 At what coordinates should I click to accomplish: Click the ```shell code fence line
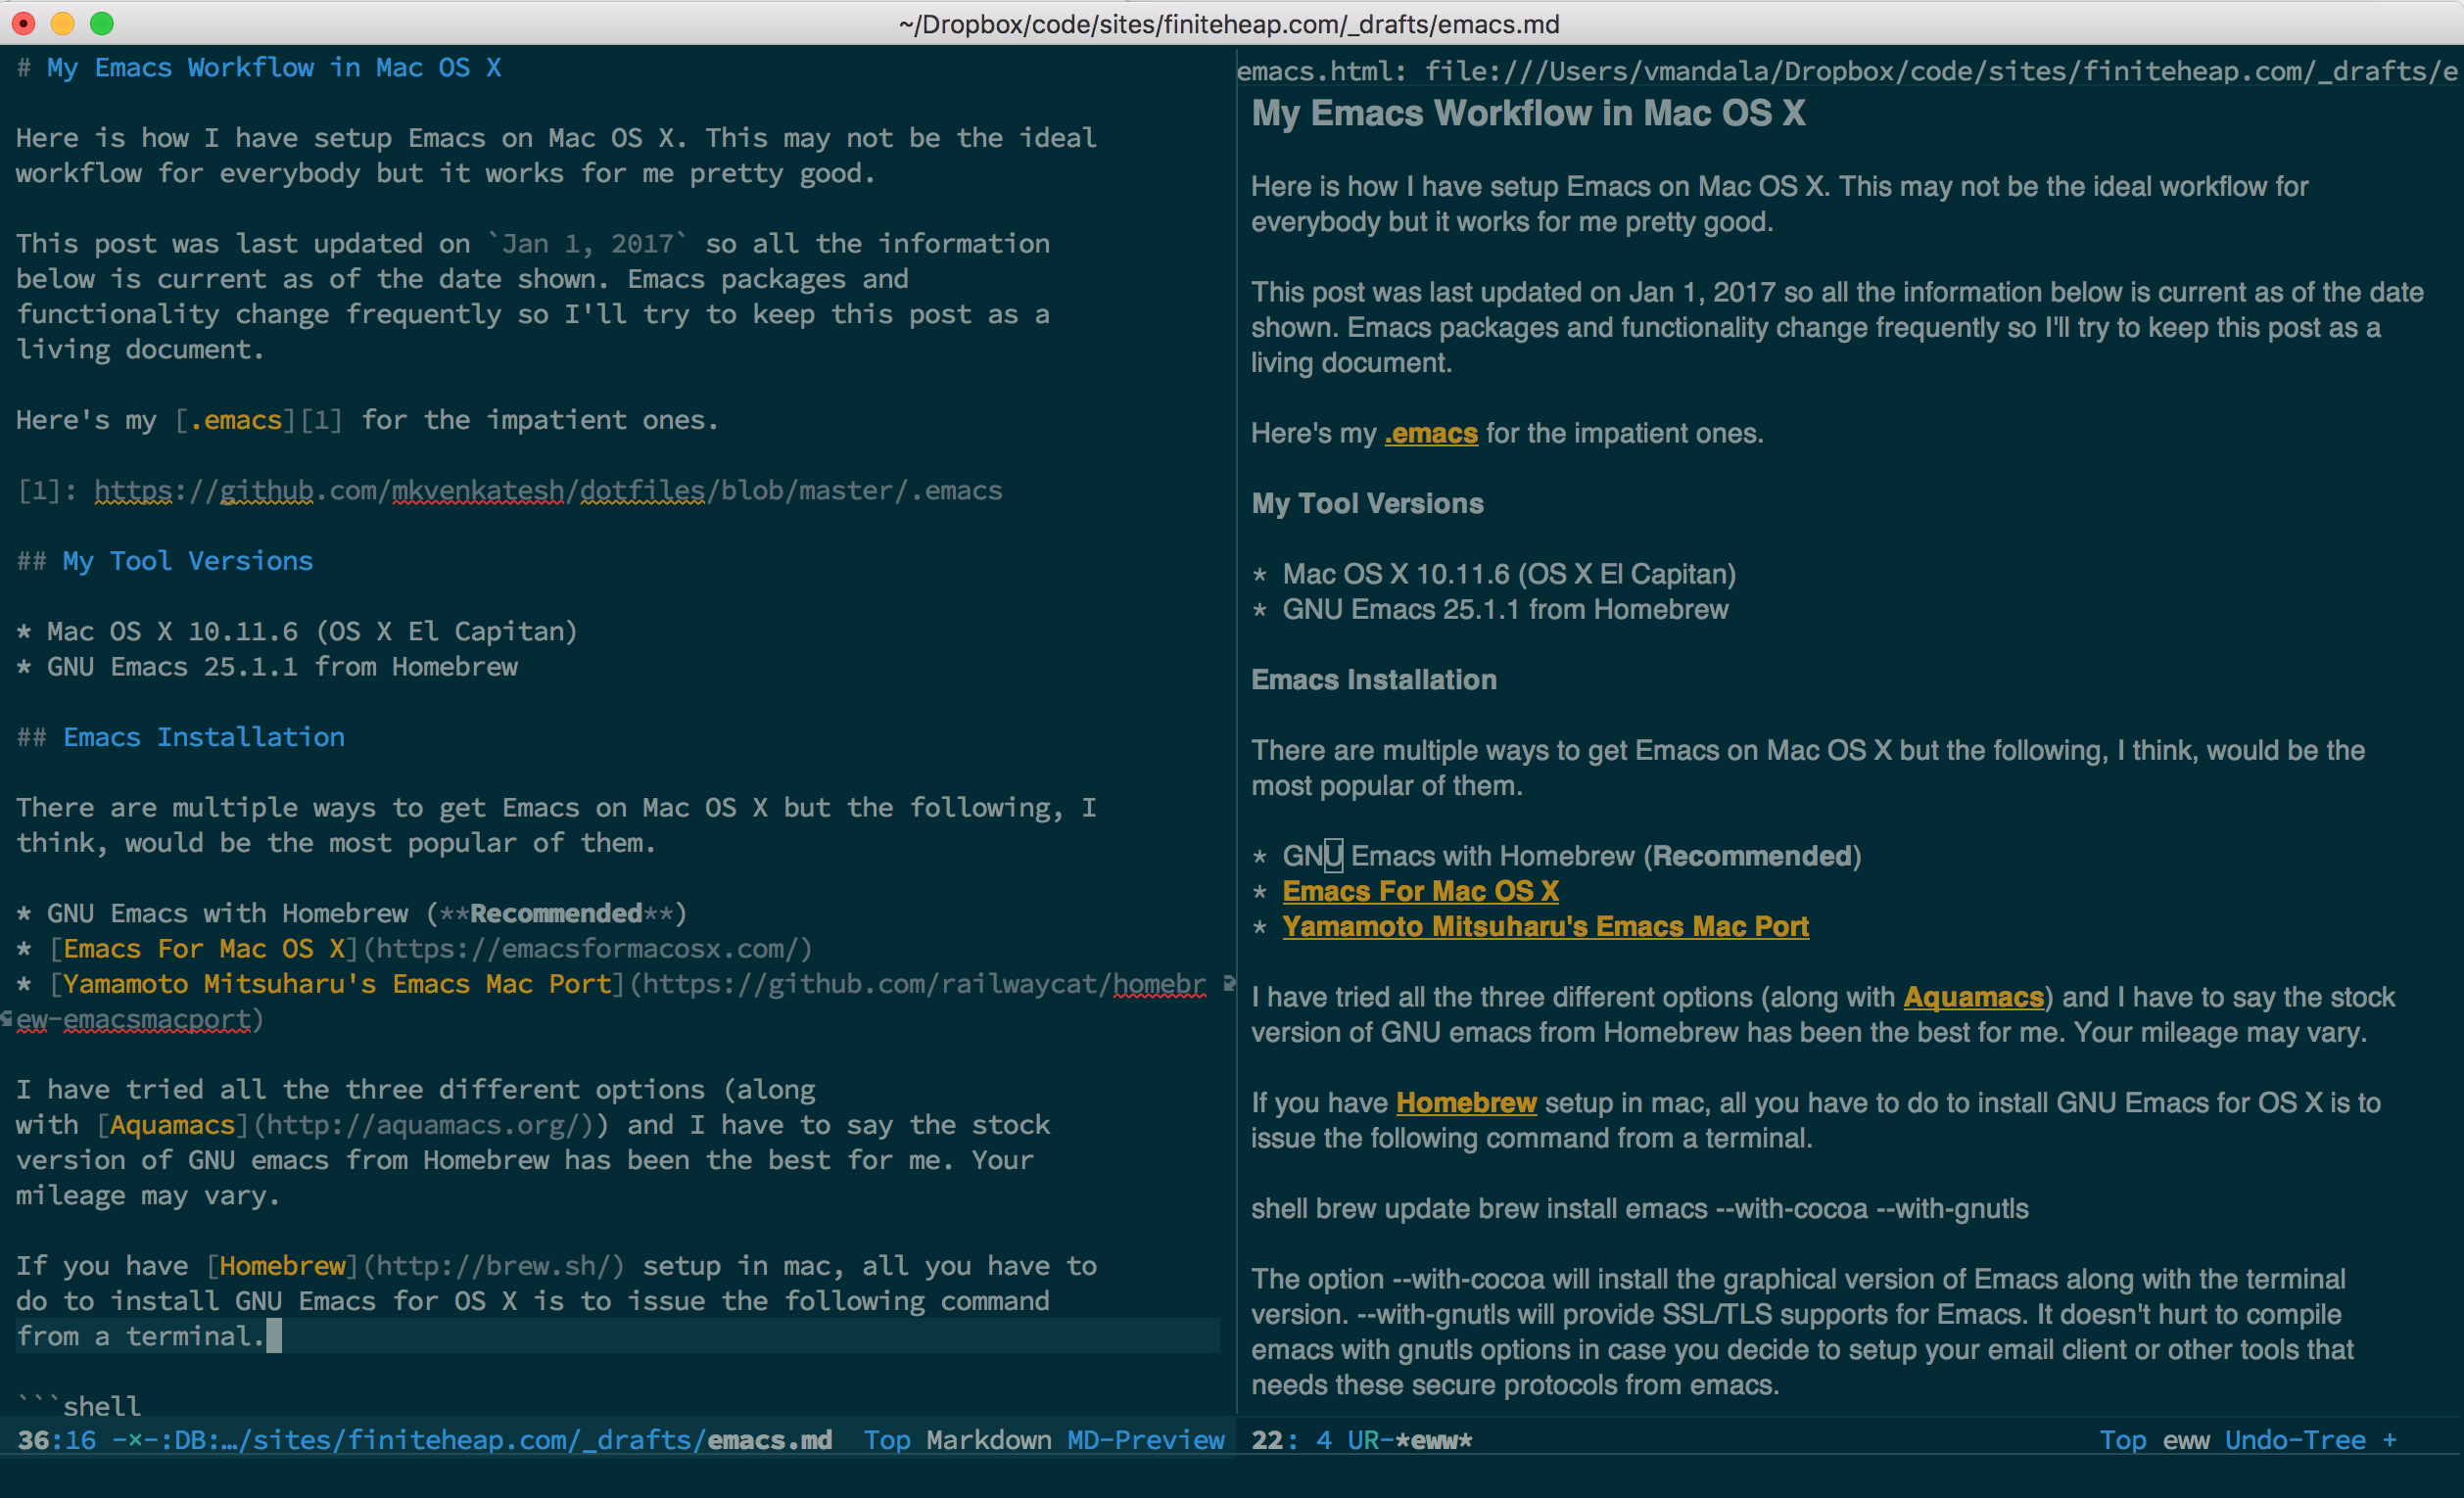coord(79,1406)
